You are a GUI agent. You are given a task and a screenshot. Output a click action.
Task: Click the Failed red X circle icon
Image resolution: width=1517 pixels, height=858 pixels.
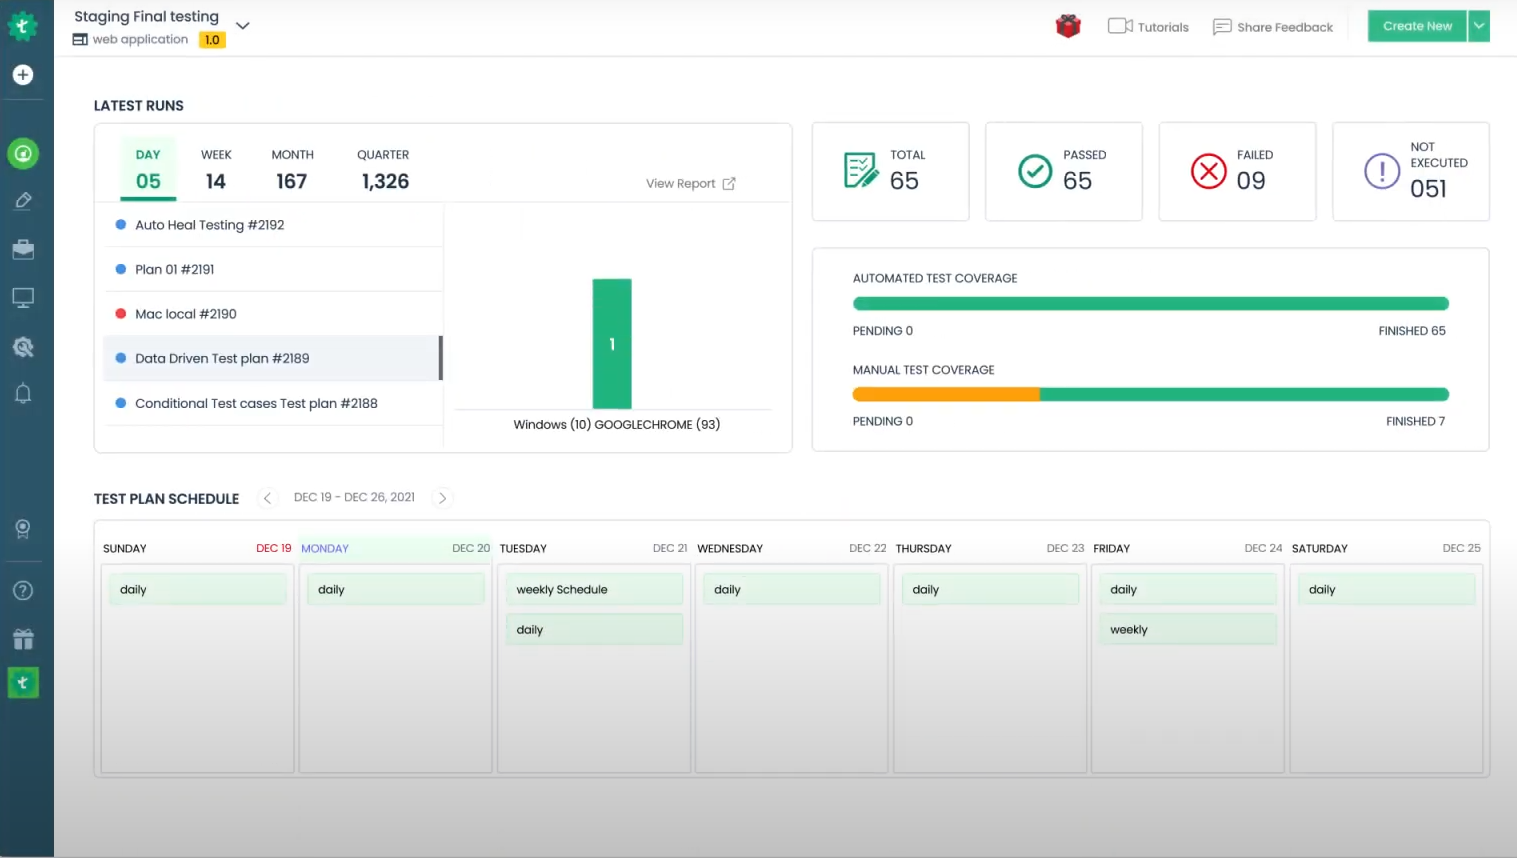(x=1209, y=171)
